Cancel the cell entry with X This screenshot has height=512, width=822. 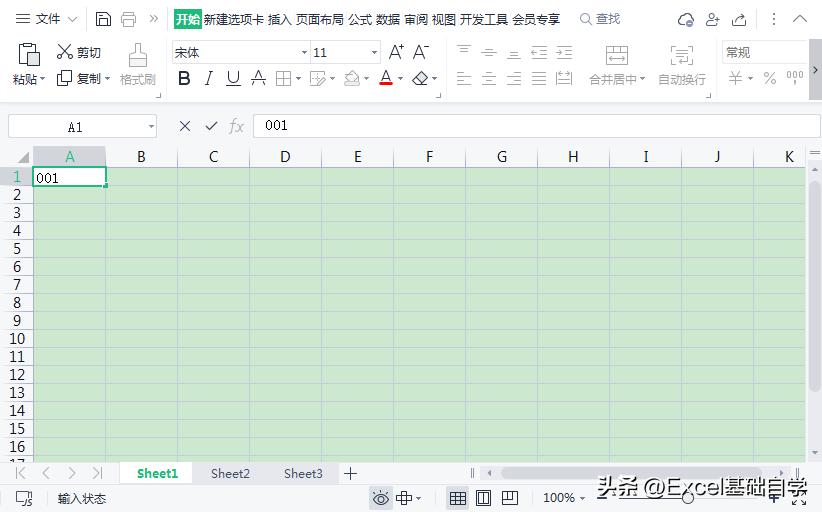coord(185,126)
